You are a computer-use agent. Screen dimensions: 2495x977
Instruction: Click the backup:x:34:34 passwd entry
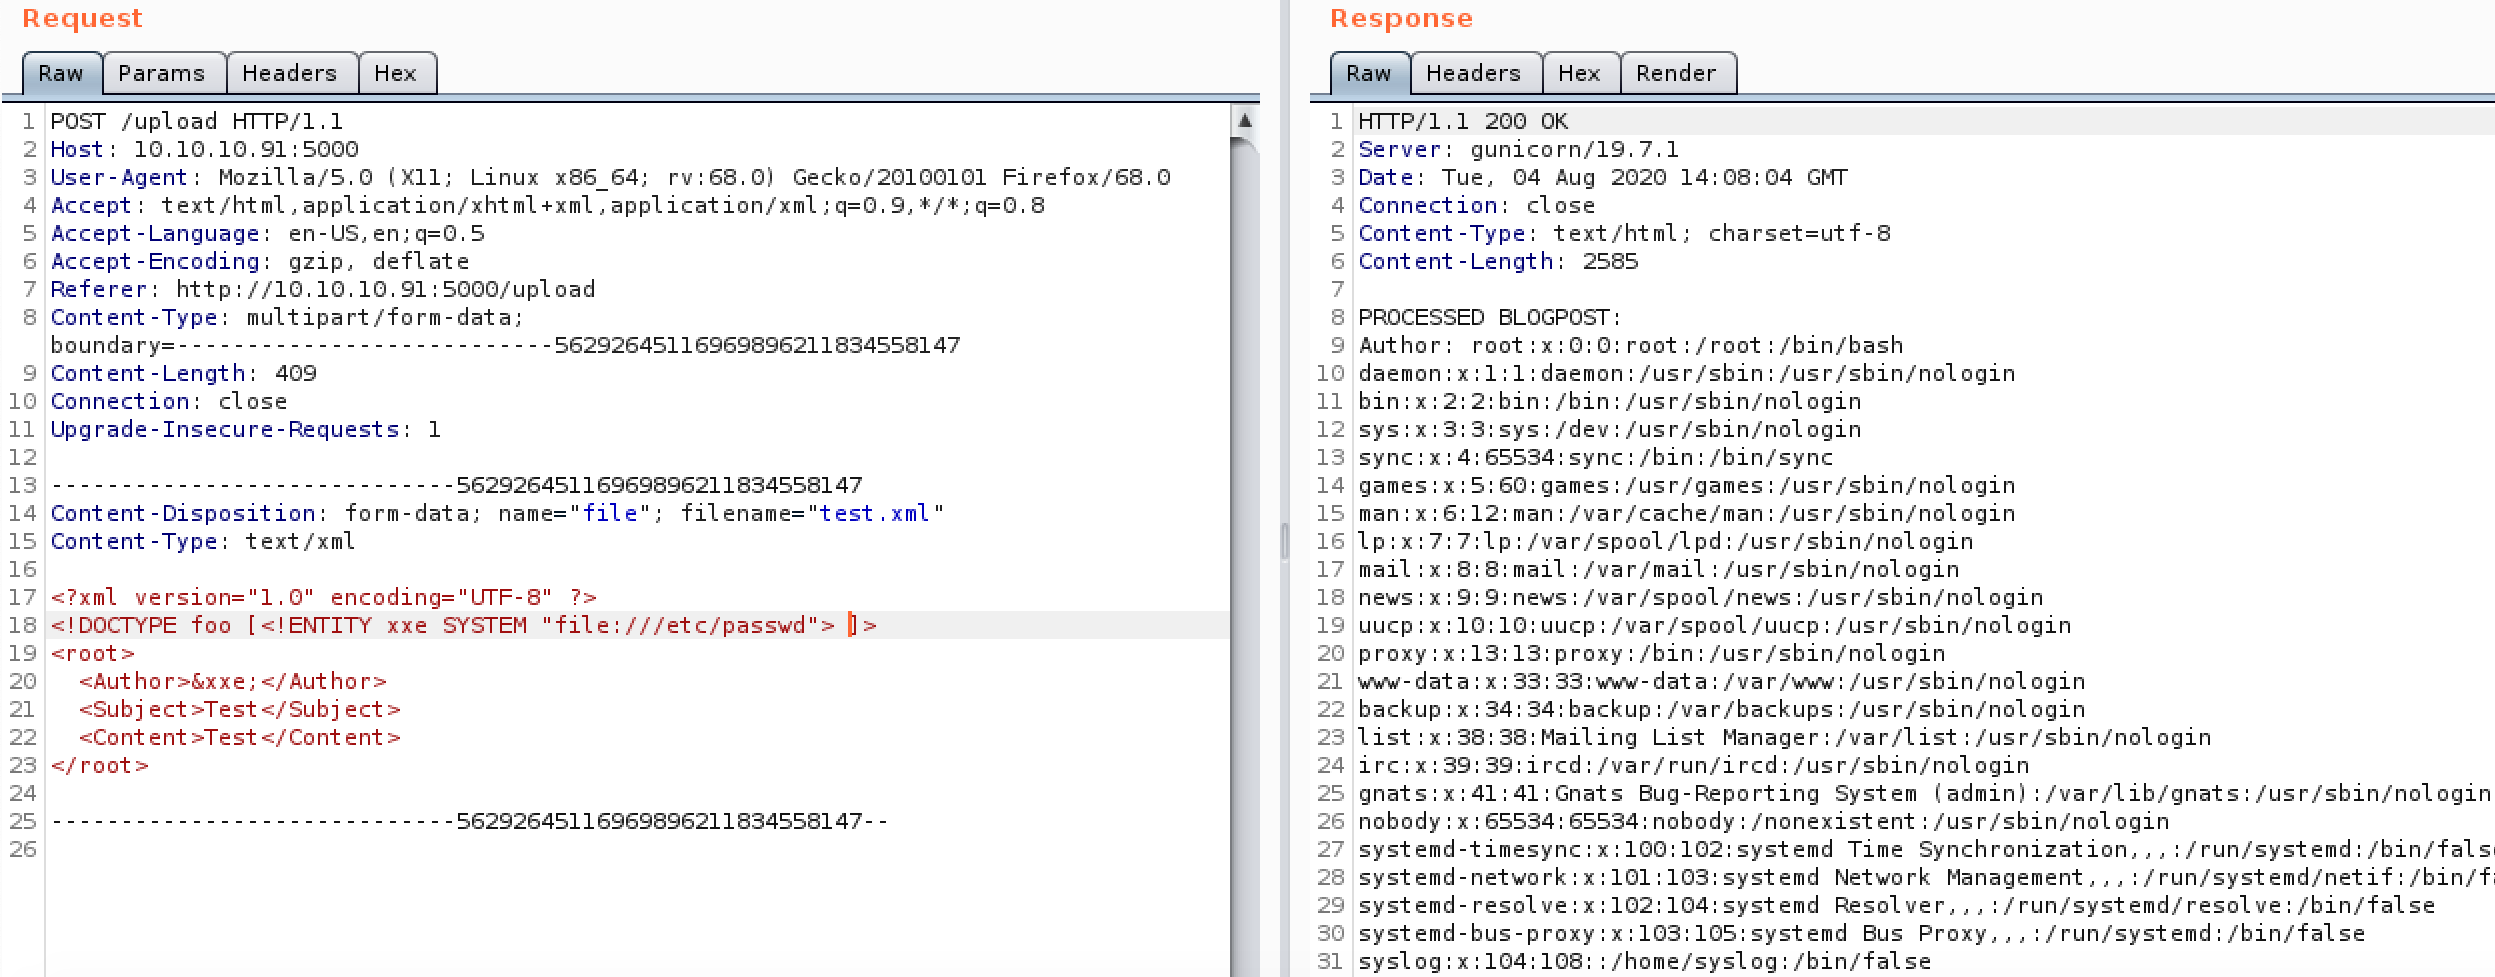[1721, 709]
